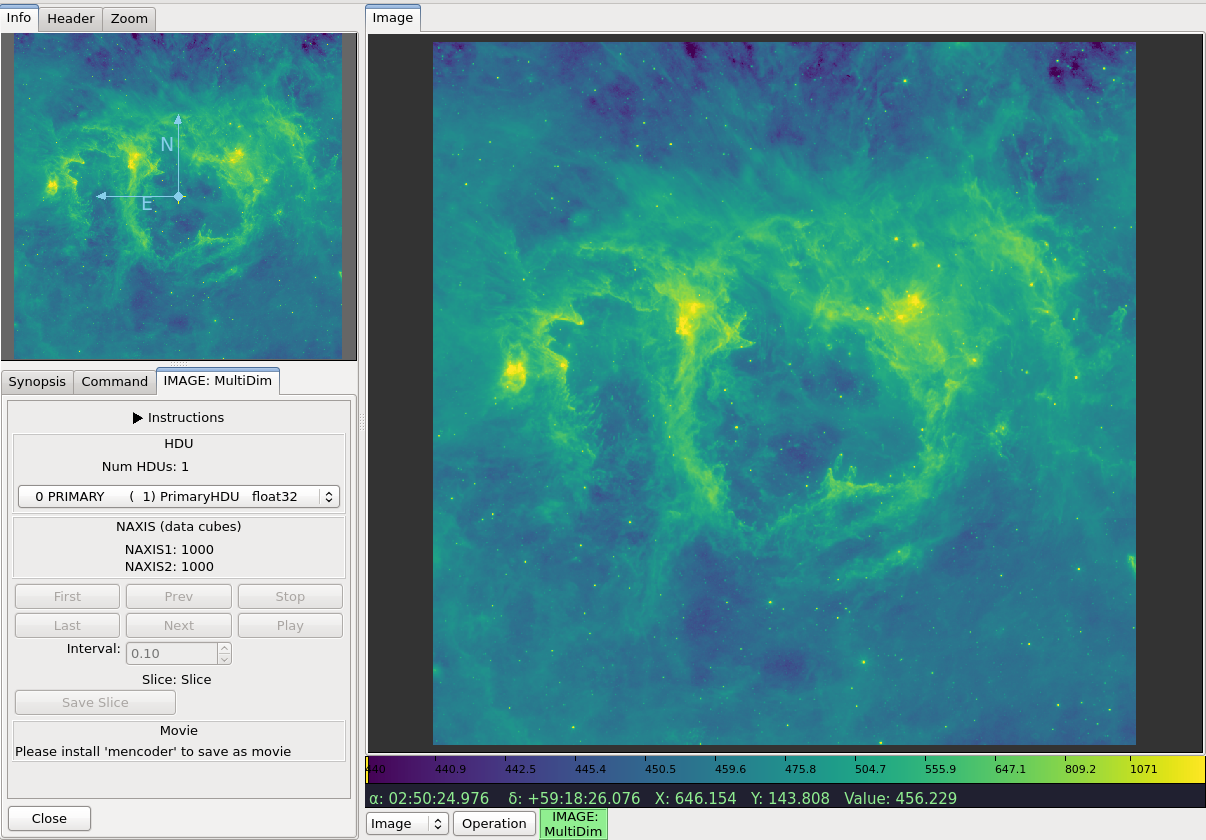Click the Interval stepper up arrow

click(224, 647)
